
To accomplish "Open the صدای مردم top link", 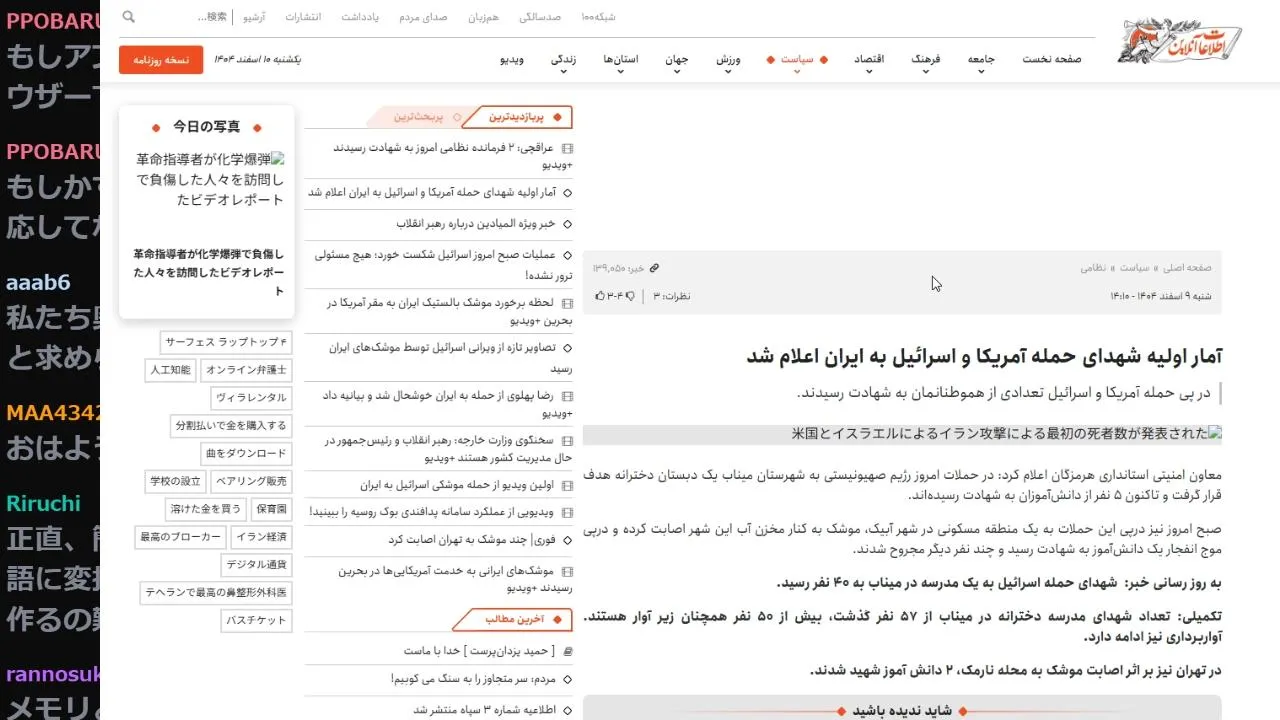I will click(423, 17).
